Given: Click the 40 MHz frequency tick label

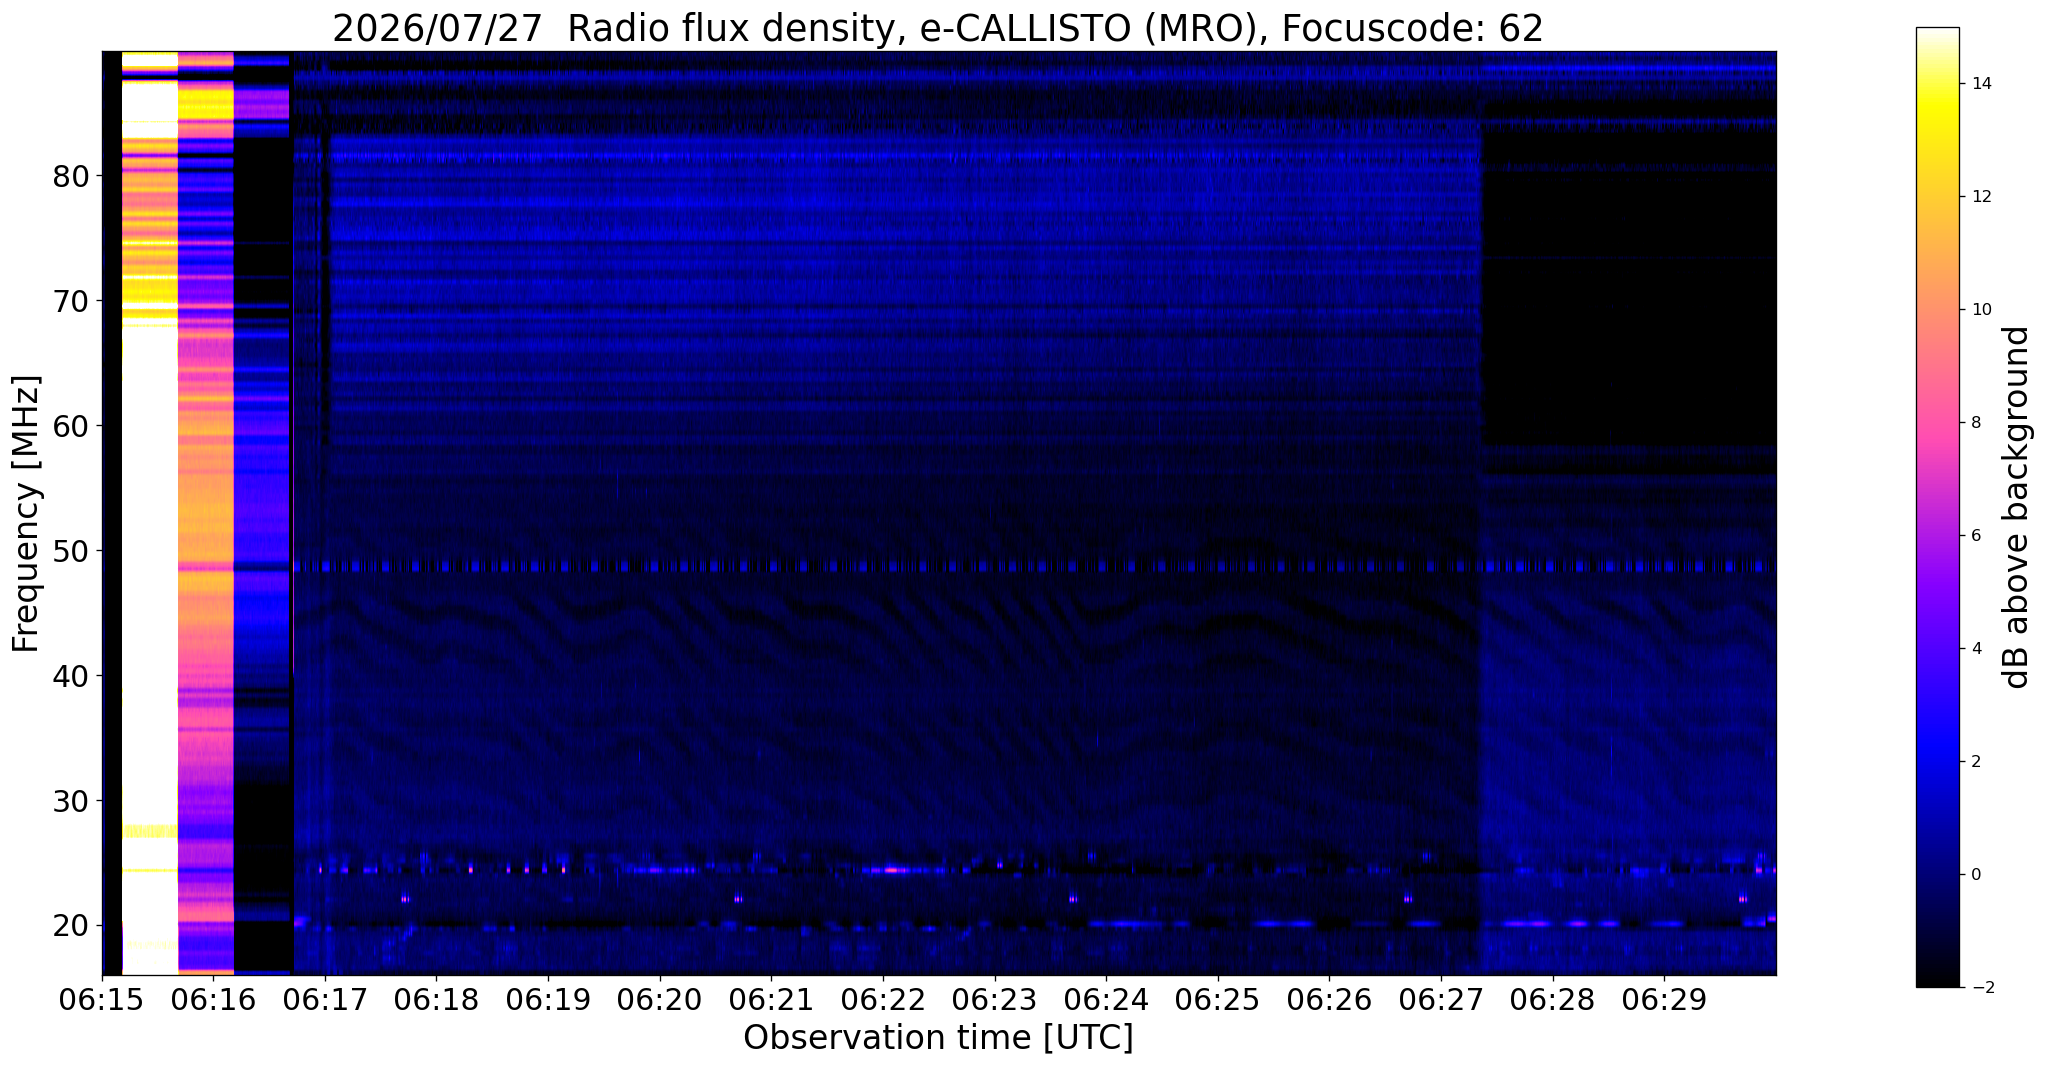Looking at the screenshot, I should point(70,676).
